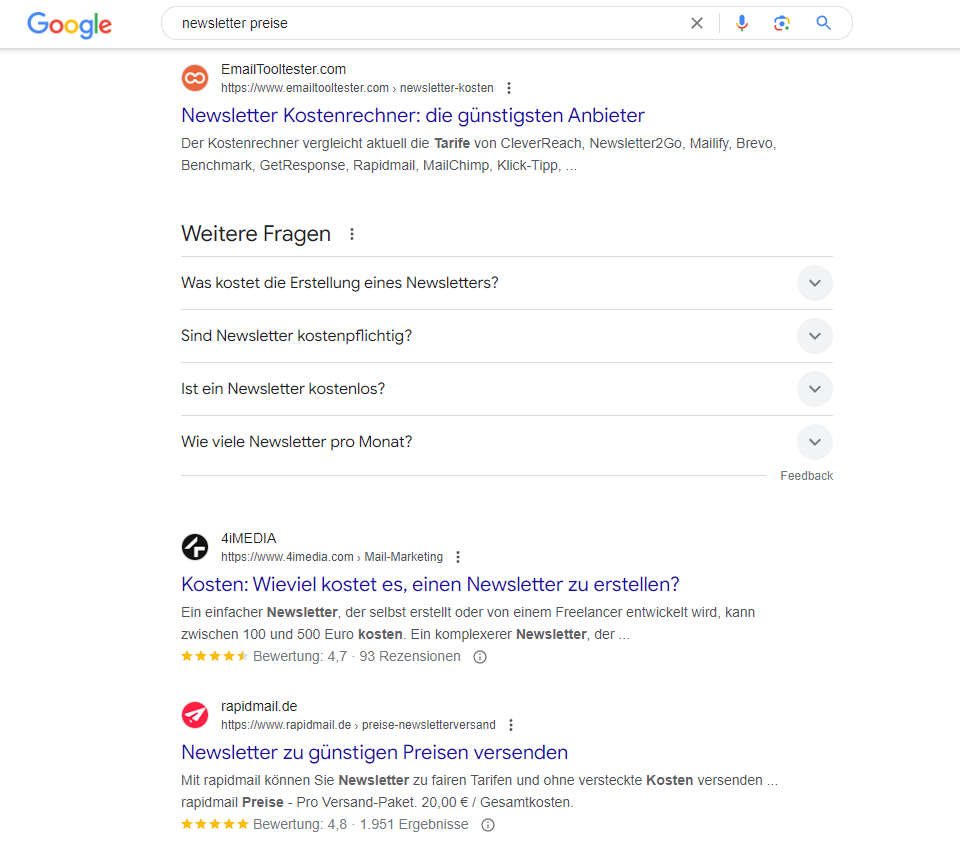The image size is (960, 862).
Task: Open options menu next to Weitere Fragen
Action: (x=351, y=234)
